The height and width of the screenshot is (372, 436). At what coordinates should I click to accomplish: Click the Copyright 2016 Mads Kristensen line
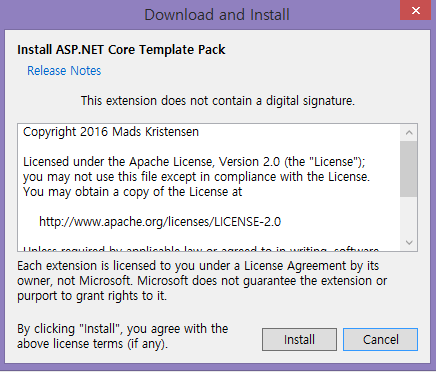pyautogui.click(x=111, y=132)
